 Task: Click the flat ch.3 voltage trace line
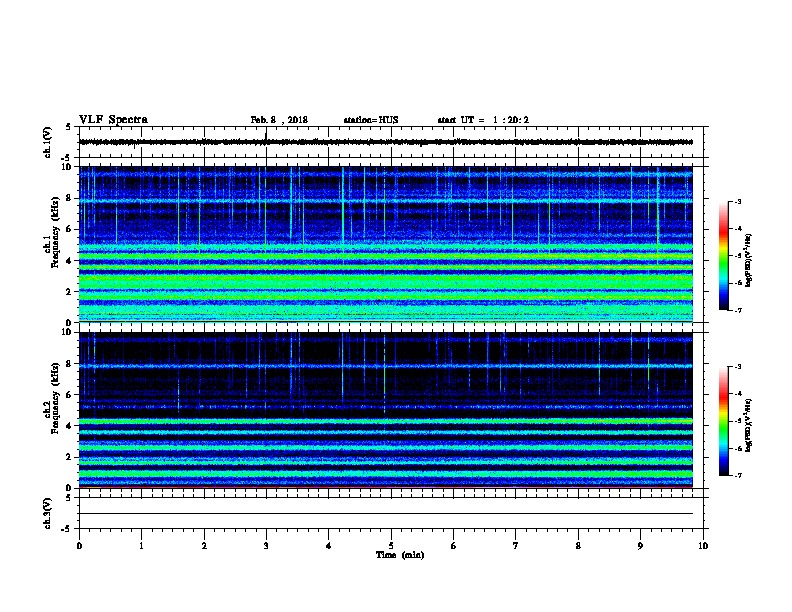click(x=386, y=514)
